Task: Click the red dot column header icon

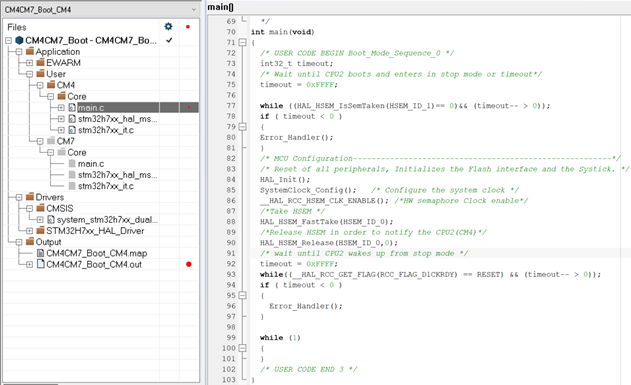Action: (188, 27)
